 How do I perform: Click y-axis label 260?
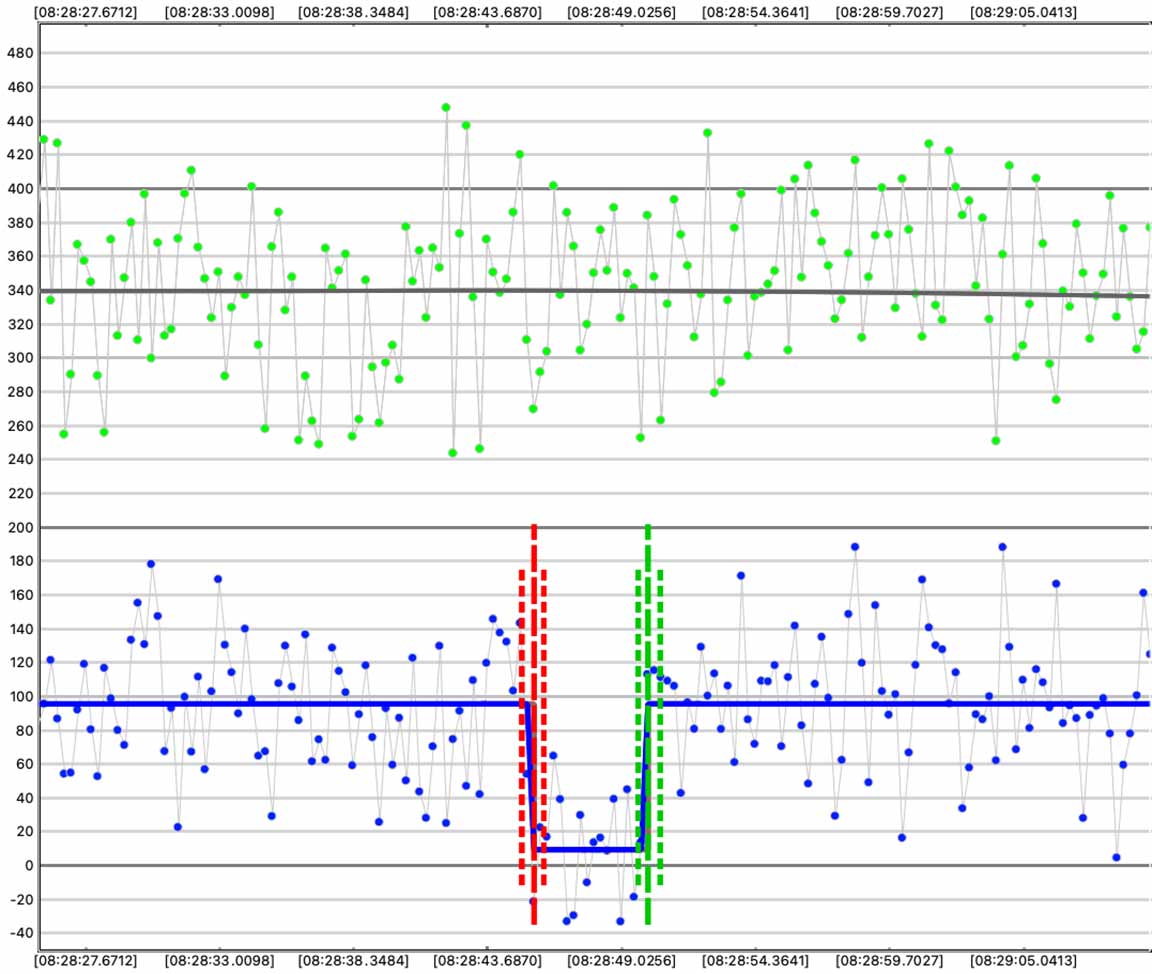coord(20,425)
